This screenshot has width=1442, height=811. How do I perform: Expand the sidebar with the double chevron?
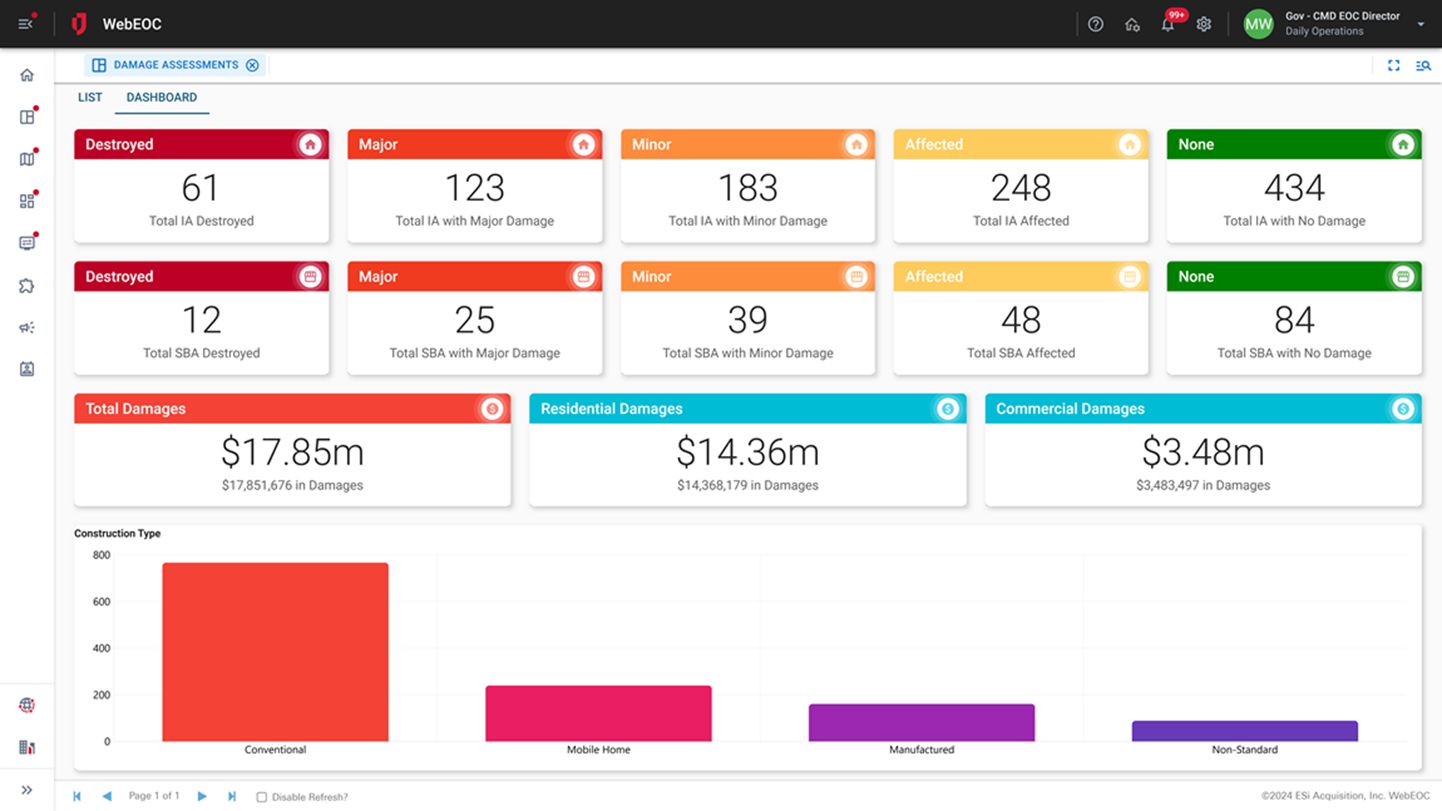click(x=27, y=789)
